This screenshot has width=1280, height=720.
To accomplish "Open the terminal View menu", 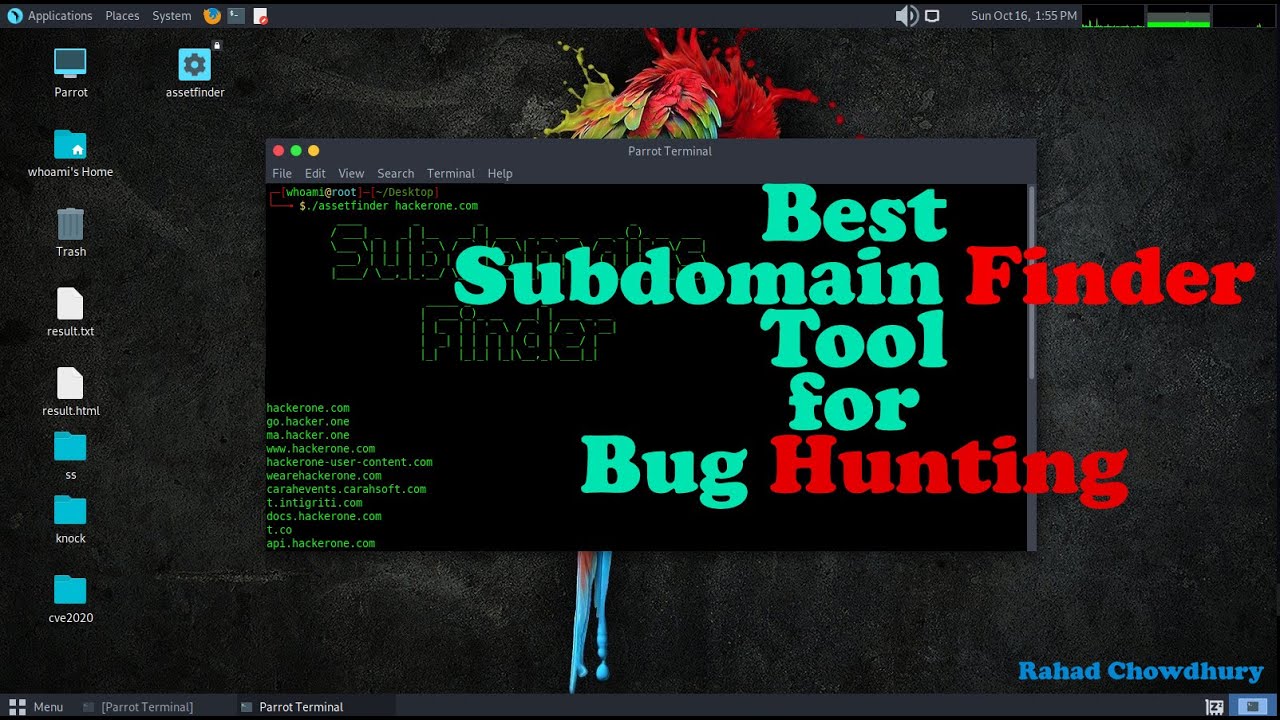I will pos(351,173).
